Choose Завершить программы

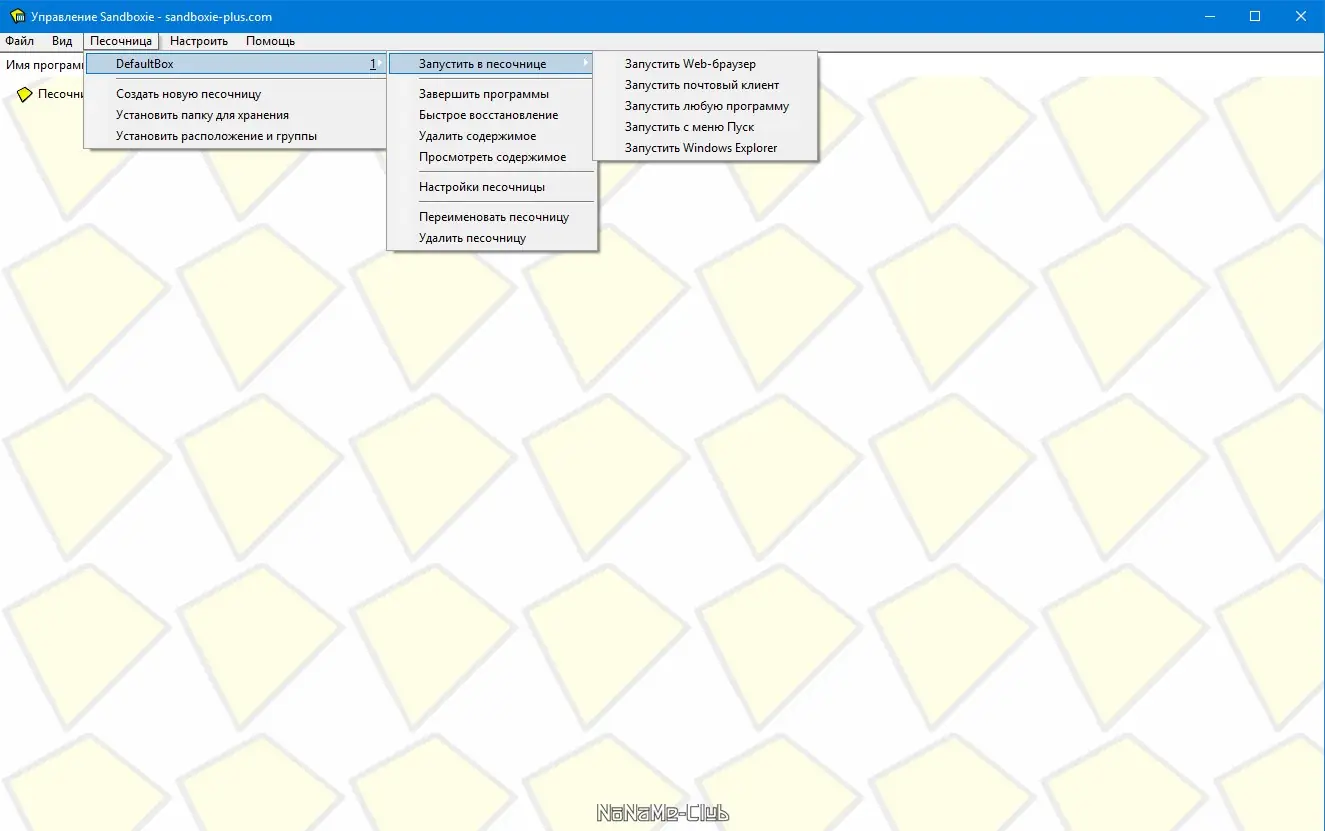click(x=492, y=94)
